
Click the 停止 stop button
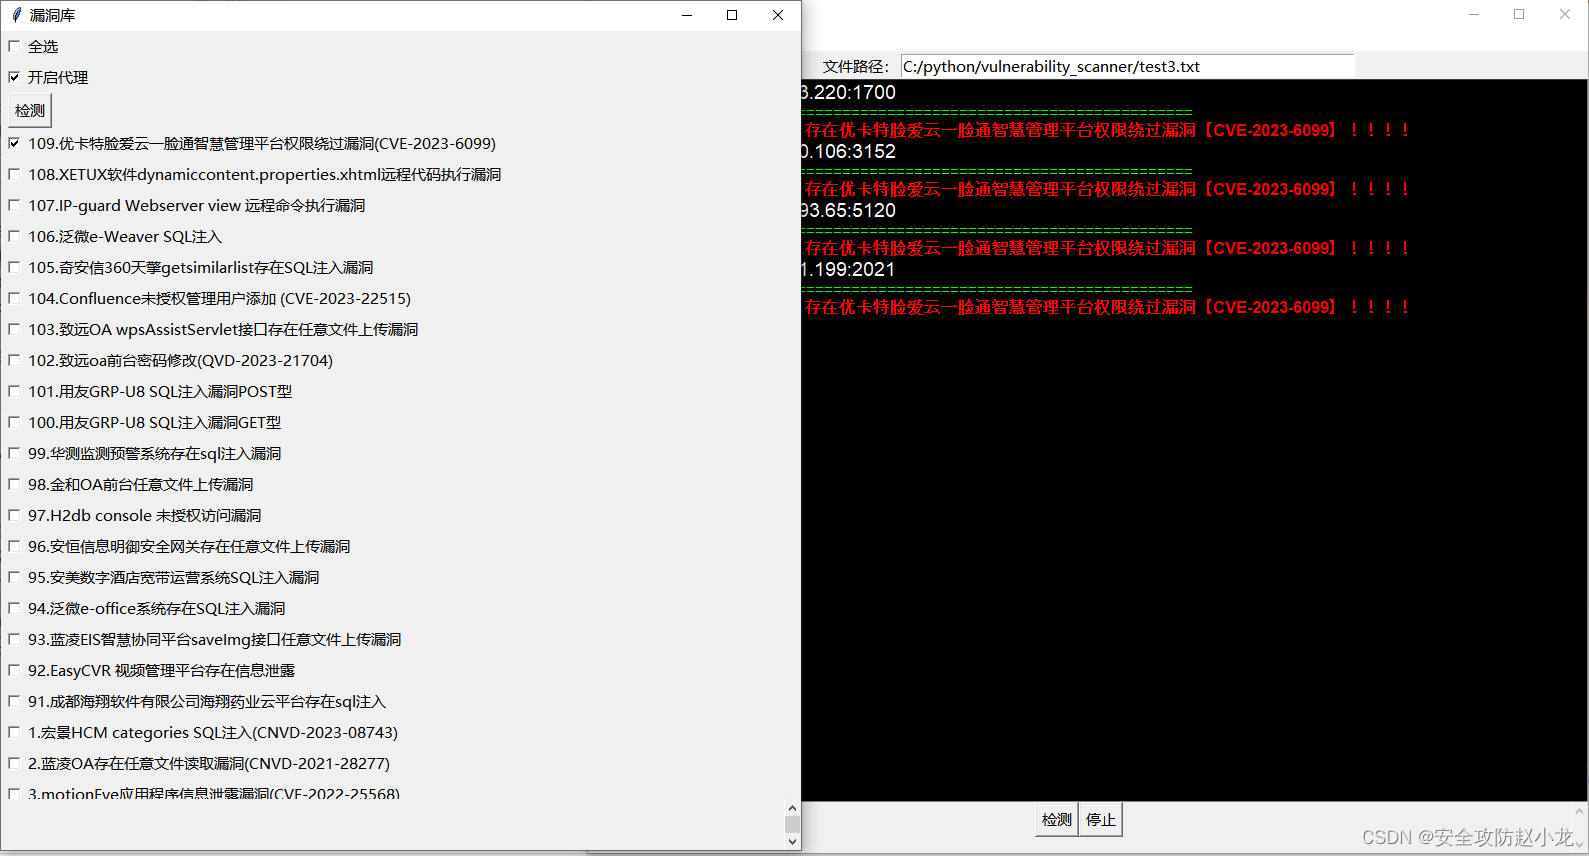pos(1101,820)
